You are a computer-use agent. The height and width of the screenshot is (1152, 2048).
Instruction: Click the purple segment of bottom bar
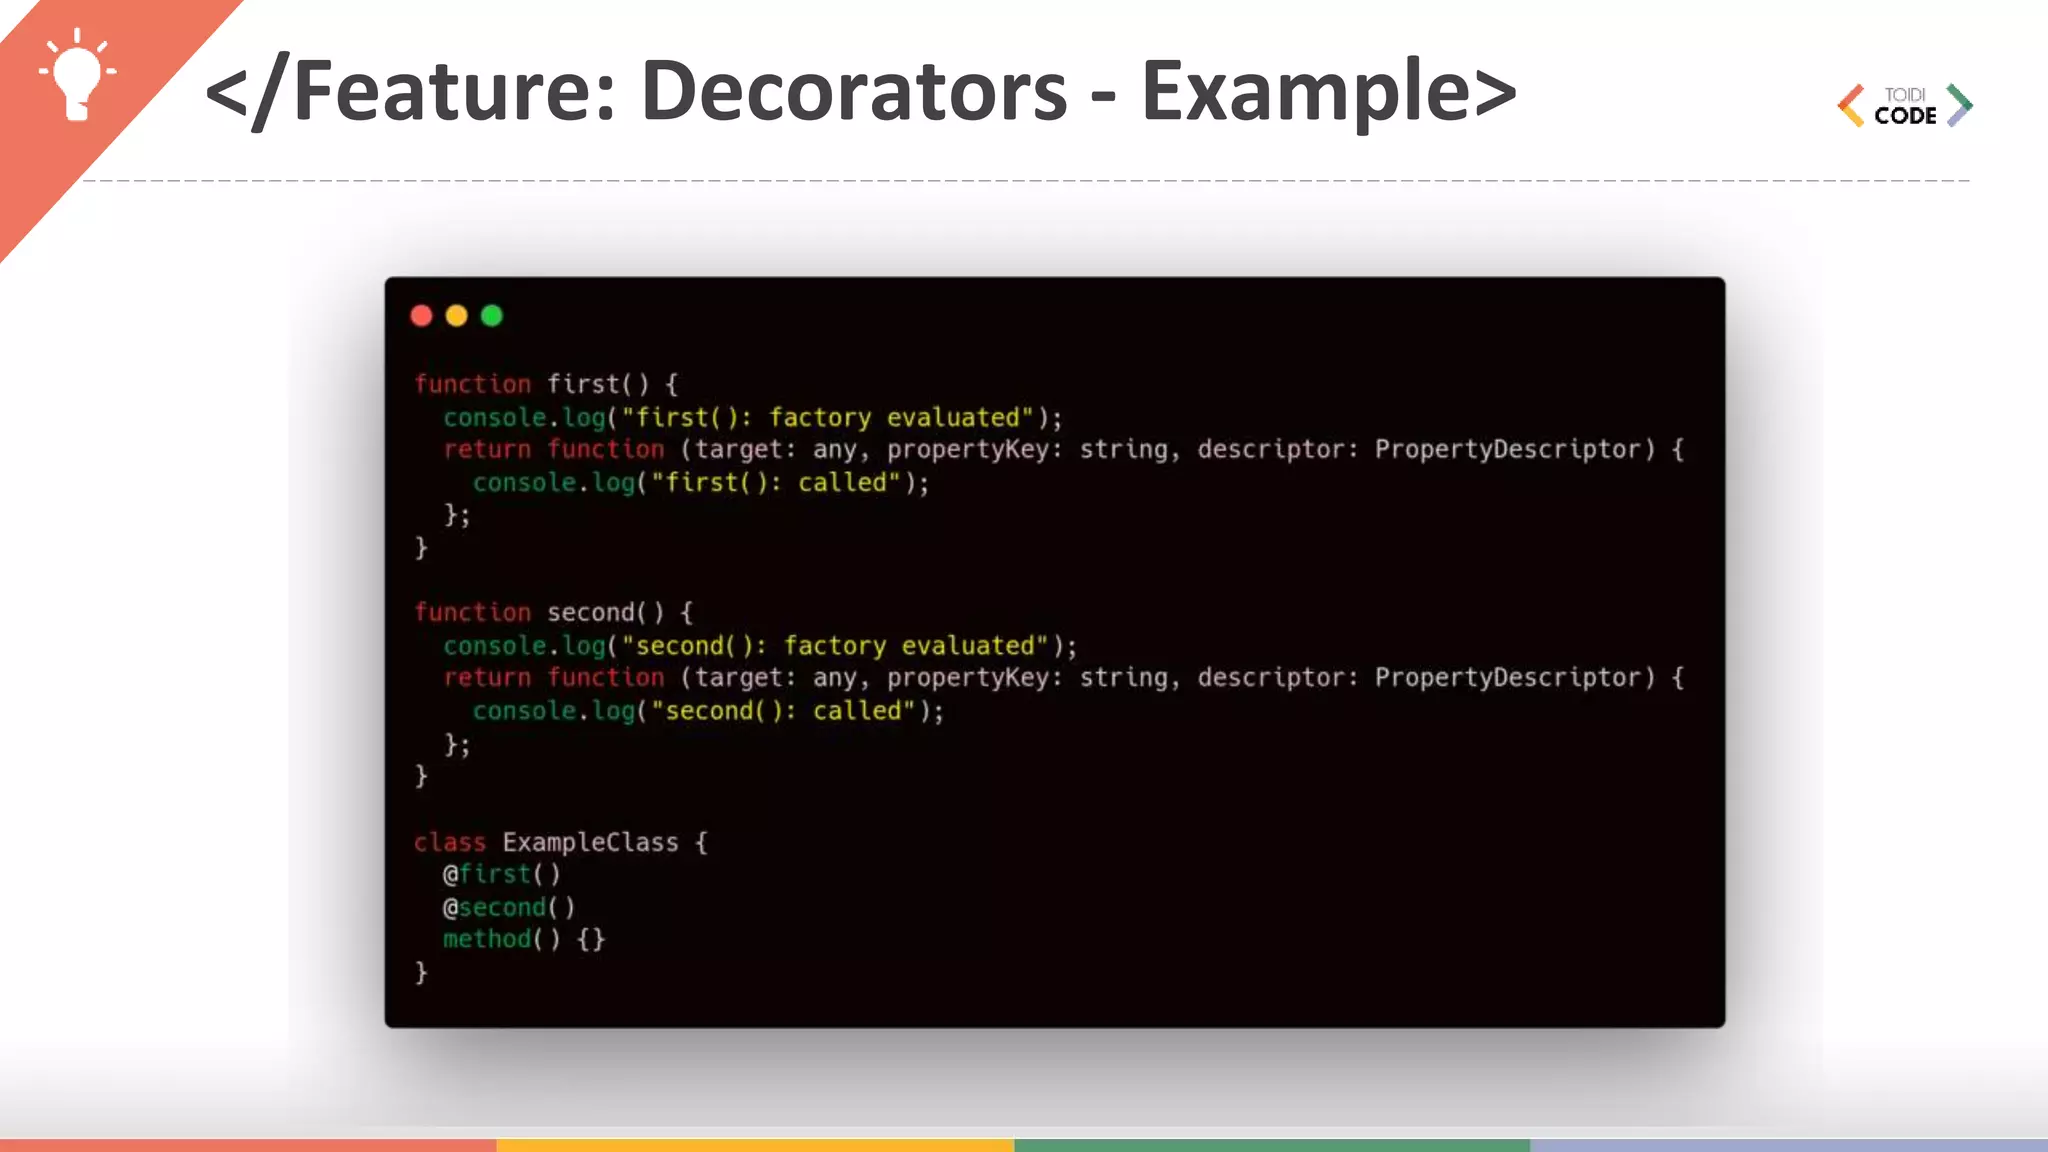click(x=1788, y=1145)
